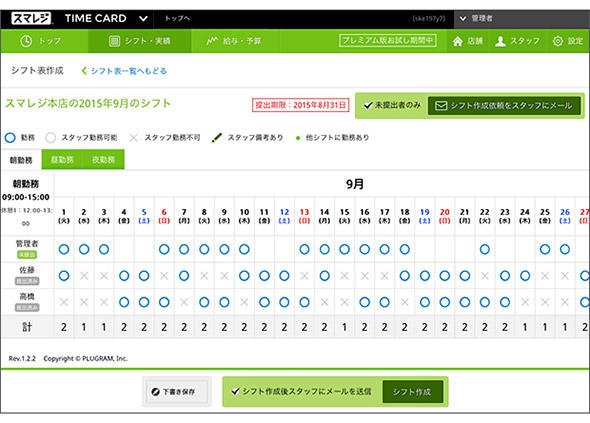Click the day 13 (日) column header

(x=304, y=216)
